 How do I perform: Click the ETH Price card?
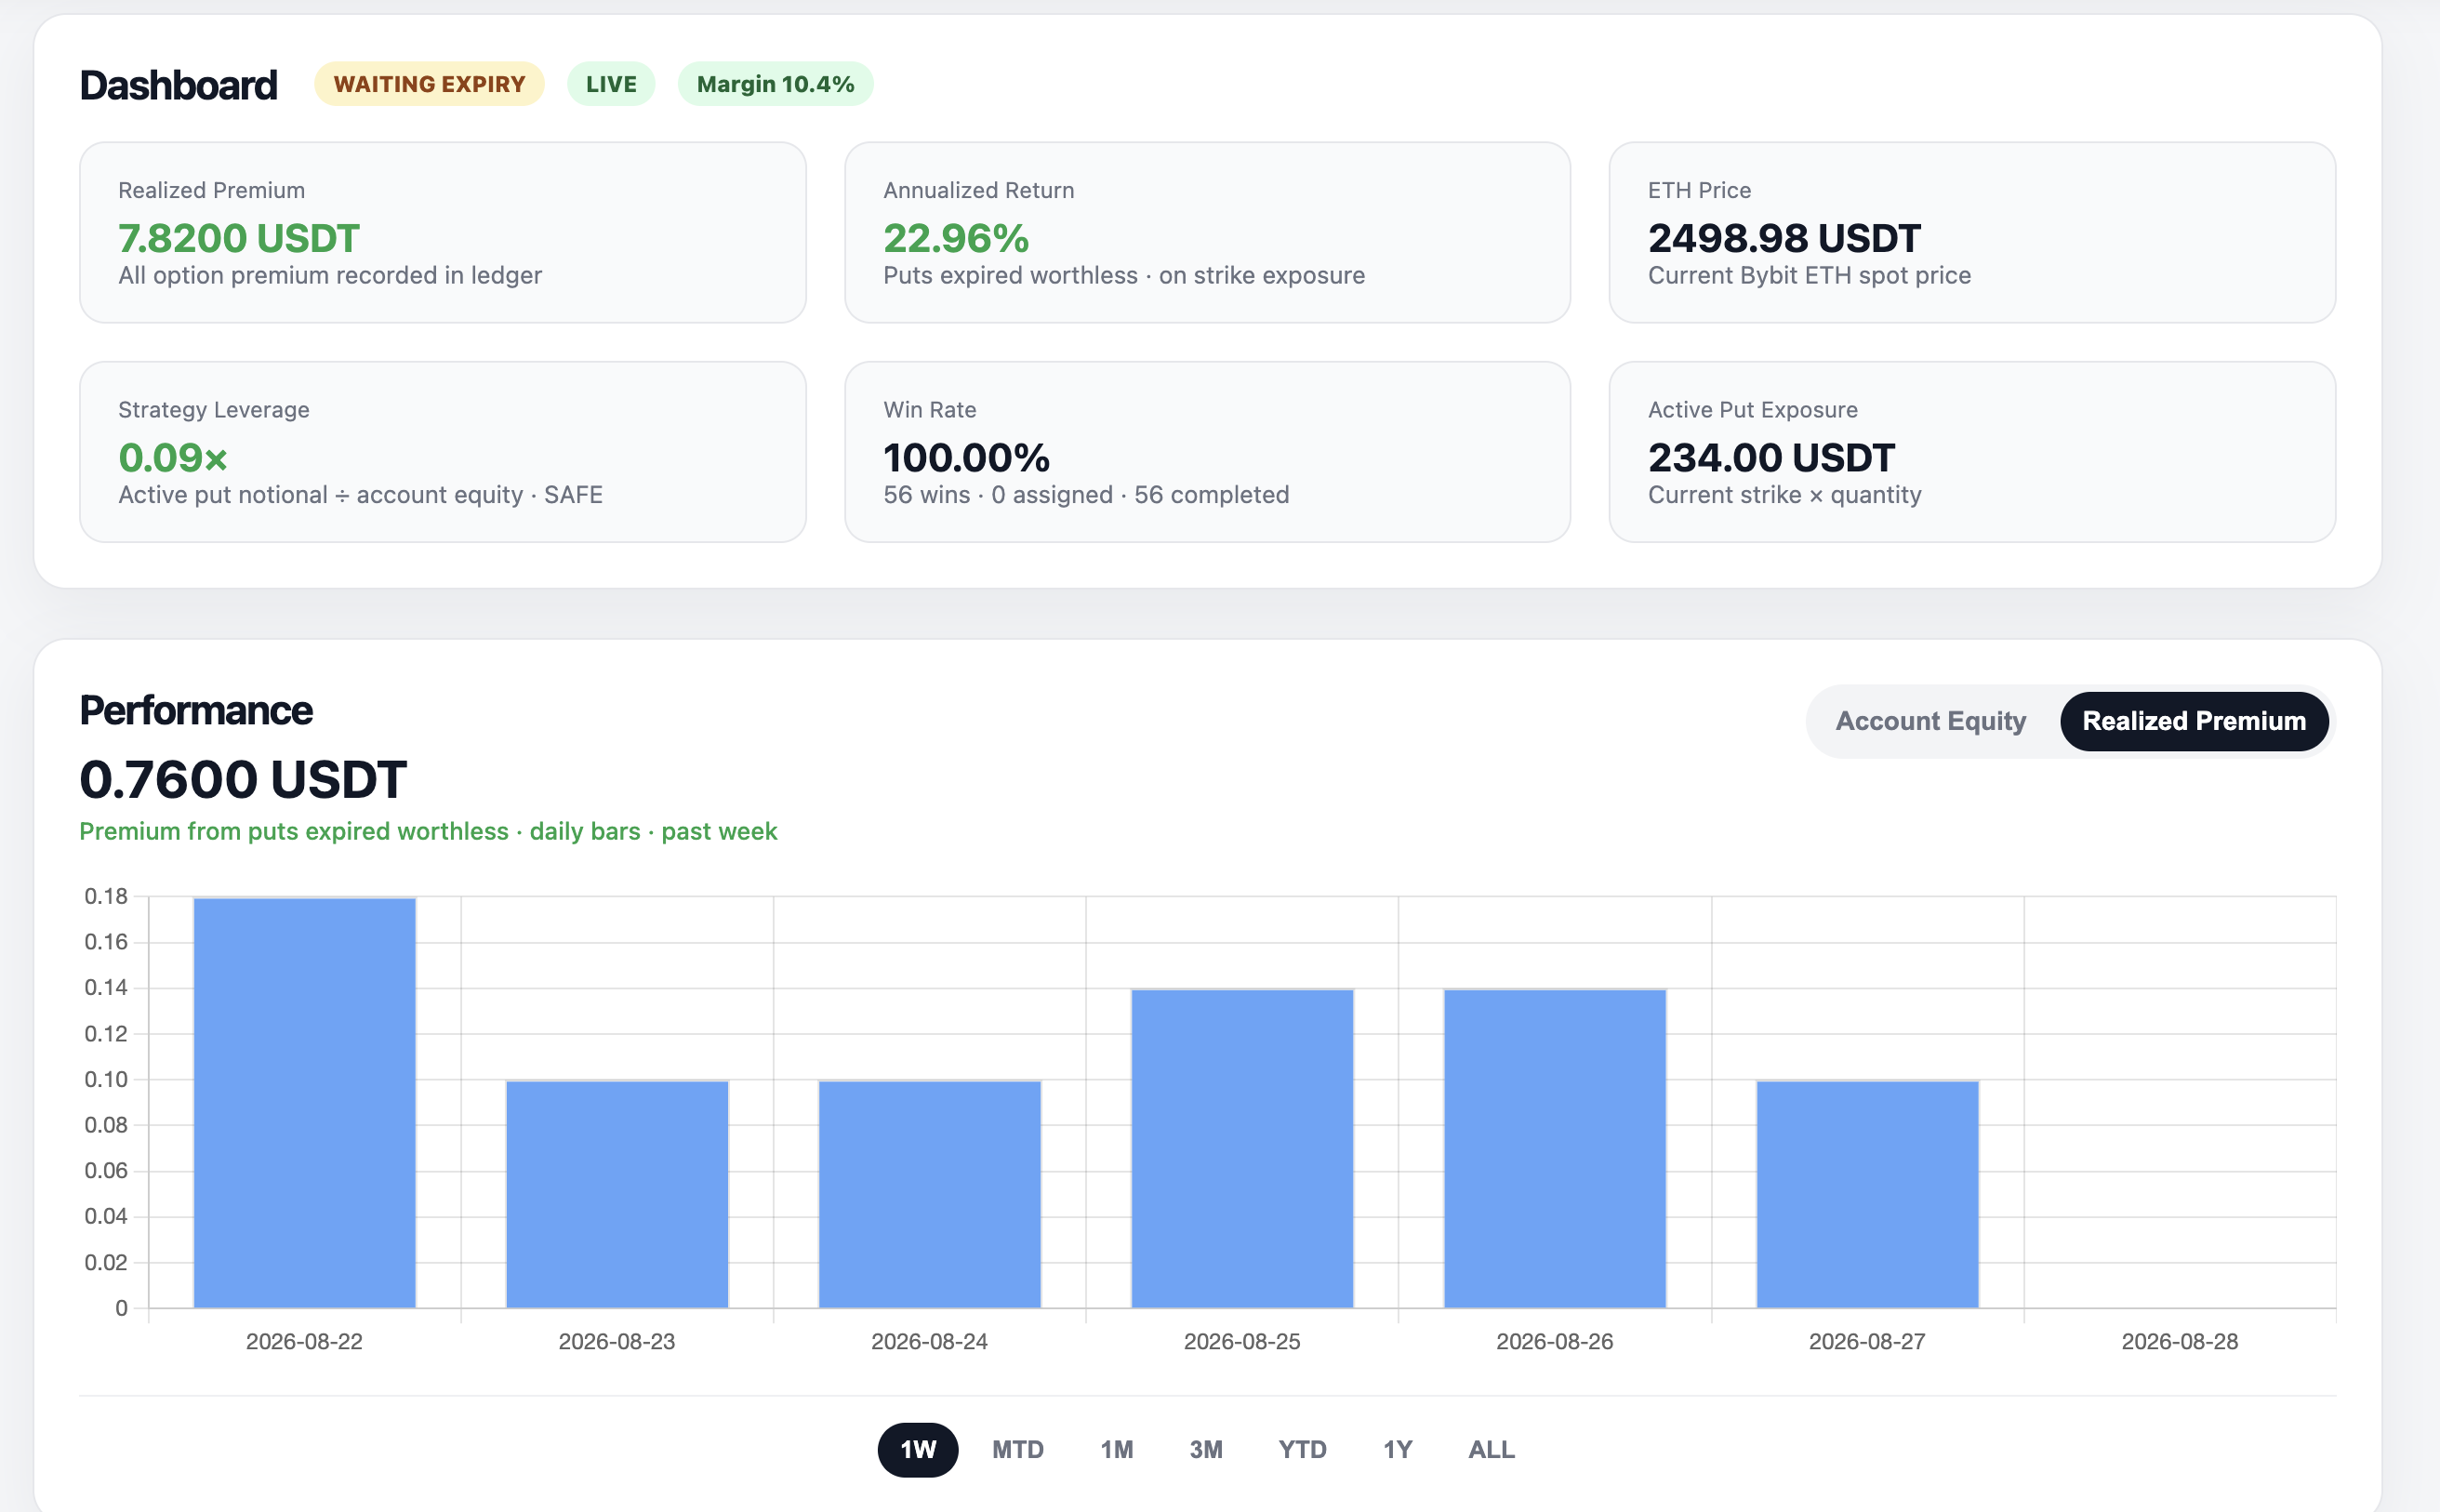coord(1972,232)
